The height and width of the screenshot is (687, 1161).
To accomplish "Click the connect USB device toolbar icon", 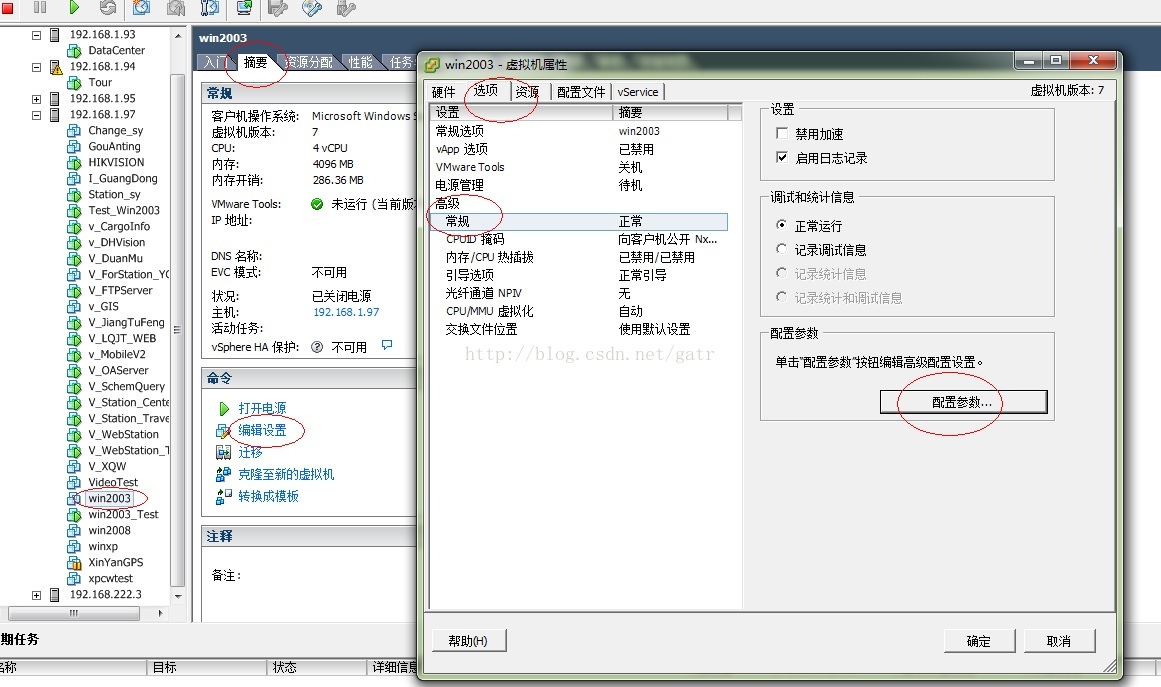I will click(346, 7).
